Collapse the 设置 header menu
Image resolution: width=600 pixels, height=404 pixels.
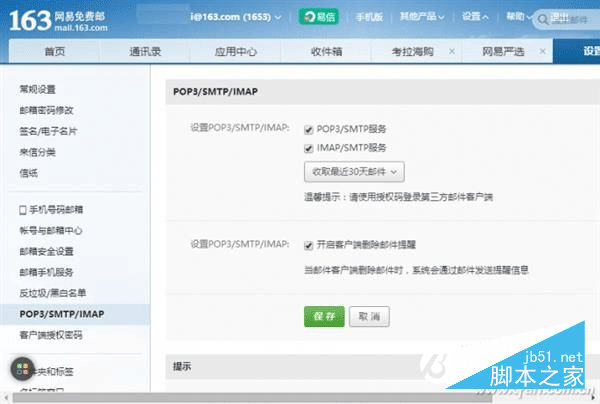(475, 16)
